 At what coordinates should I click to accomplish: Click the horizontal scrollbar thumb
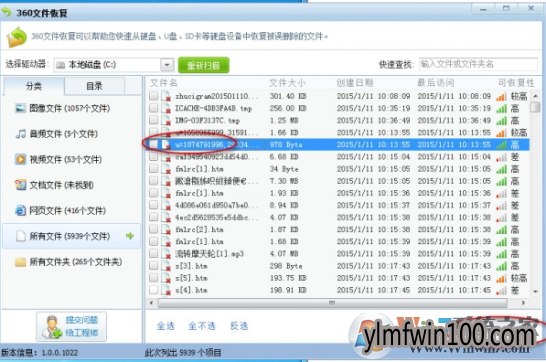coord(332,303)
